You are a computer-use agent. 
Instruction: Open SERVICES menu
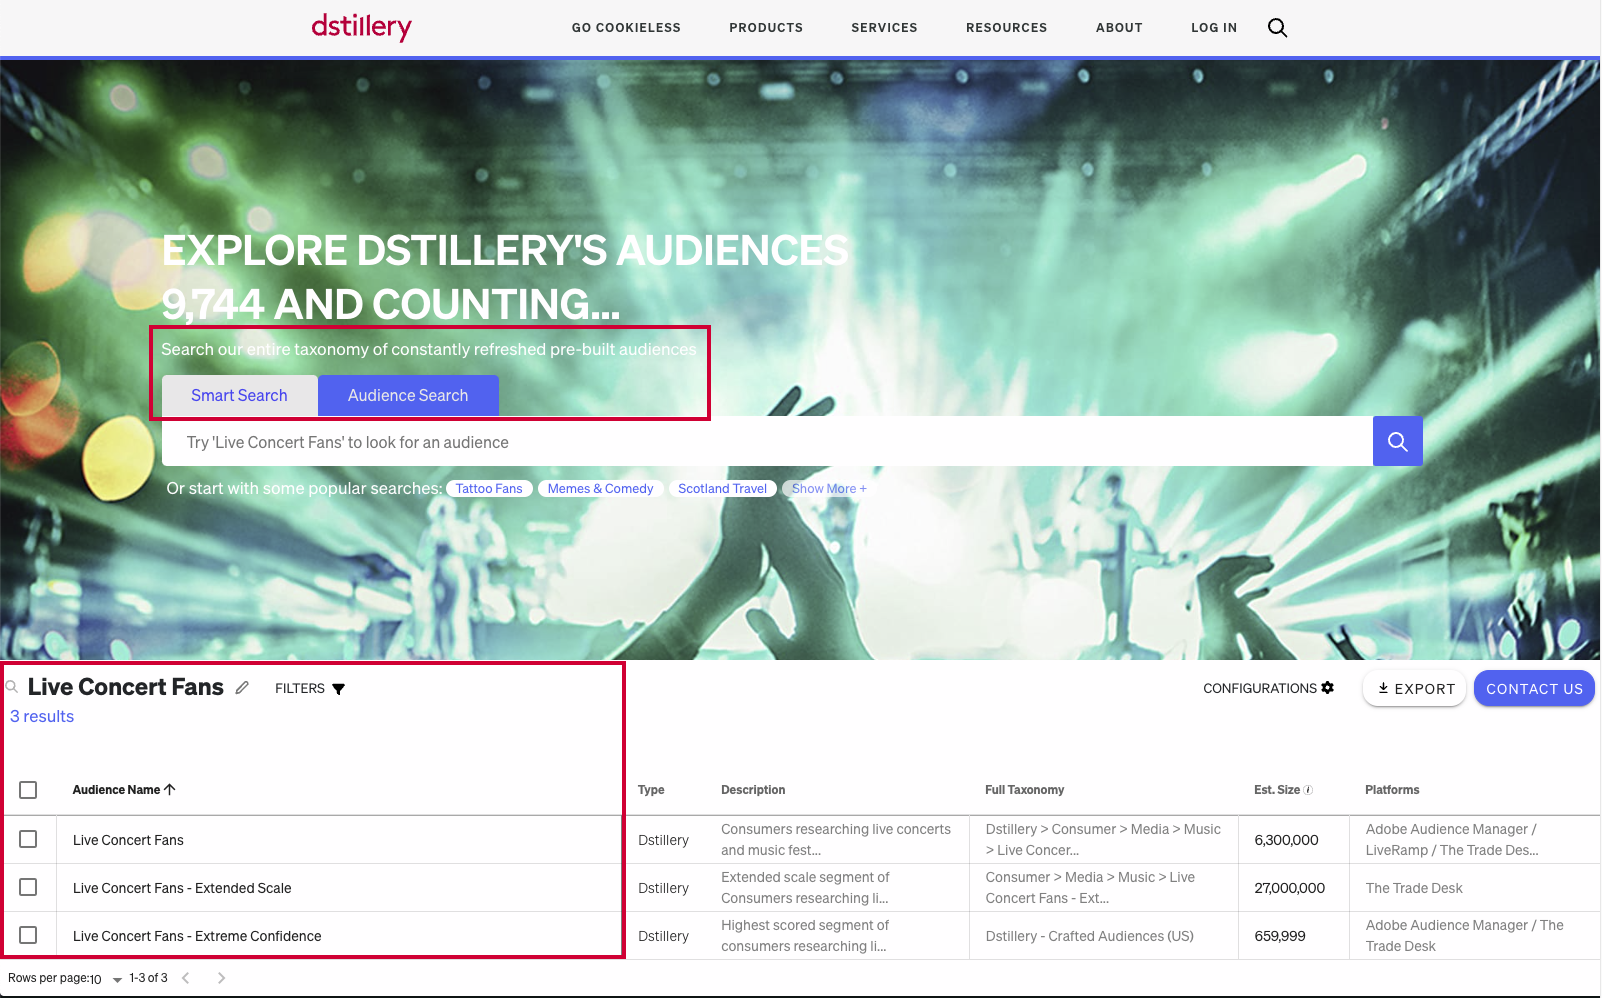click(x=884, y=28)
